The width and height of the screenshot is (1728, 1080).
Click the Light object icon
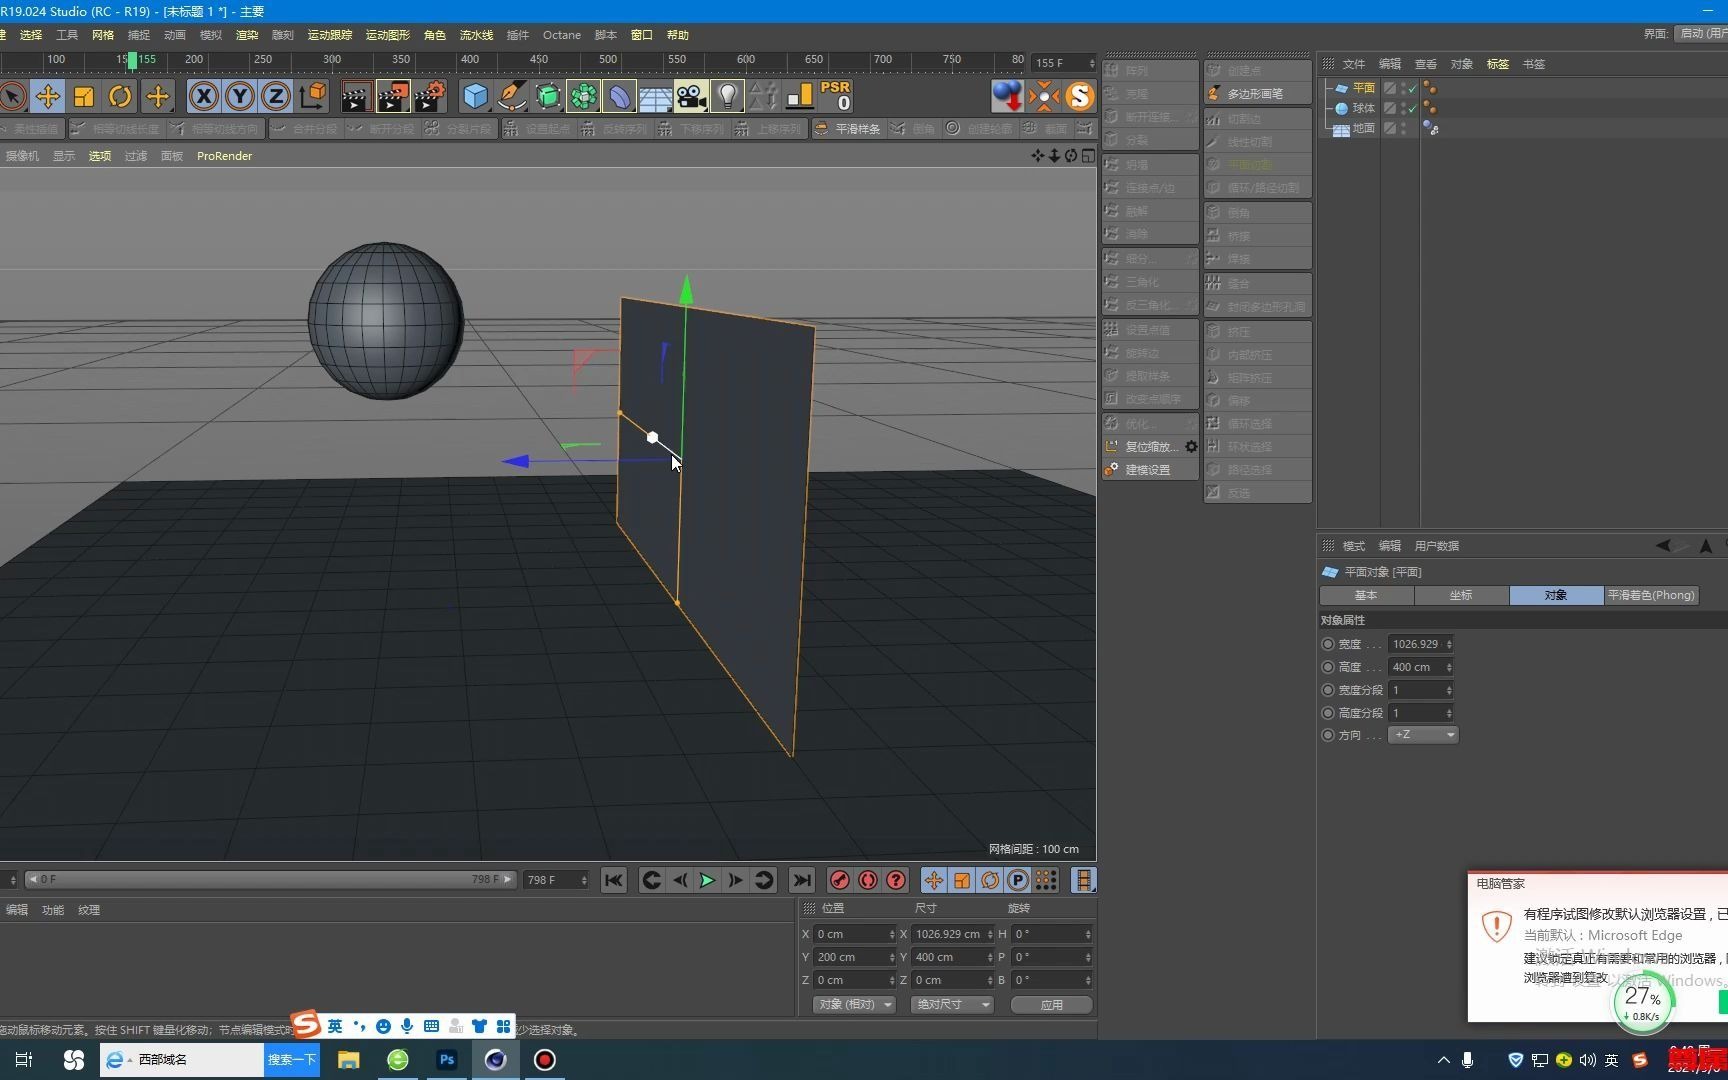tap(727, 97)
